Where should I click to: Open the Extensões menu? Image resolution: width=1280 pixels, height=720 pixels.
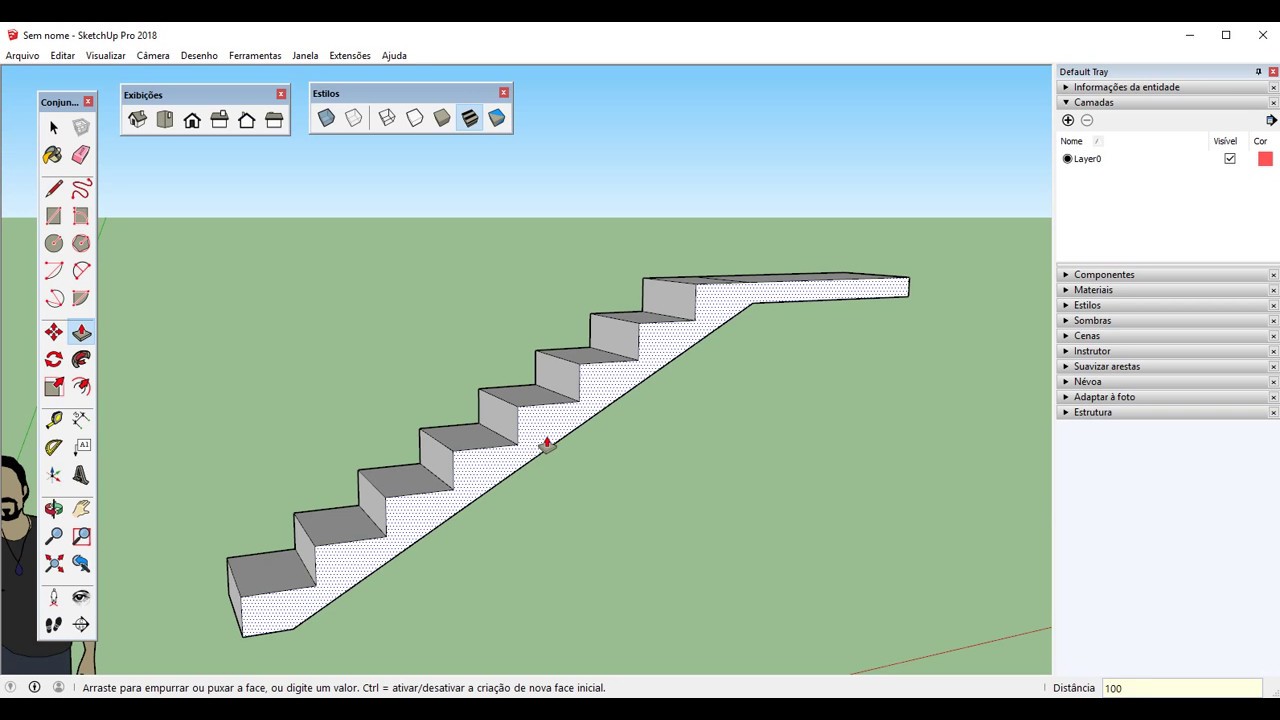(x=350, y=56)
